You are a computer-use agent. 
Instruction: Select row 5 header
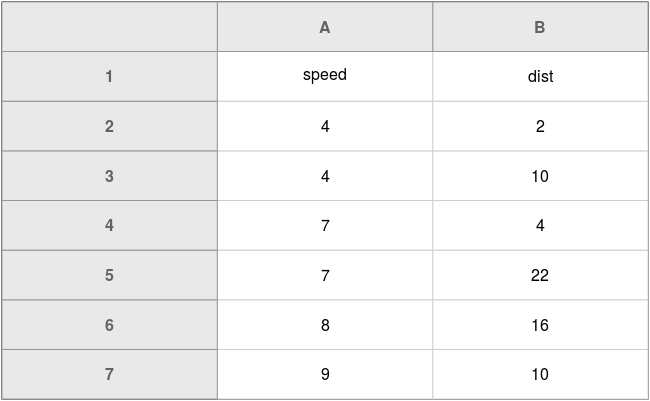pos(109,276)
